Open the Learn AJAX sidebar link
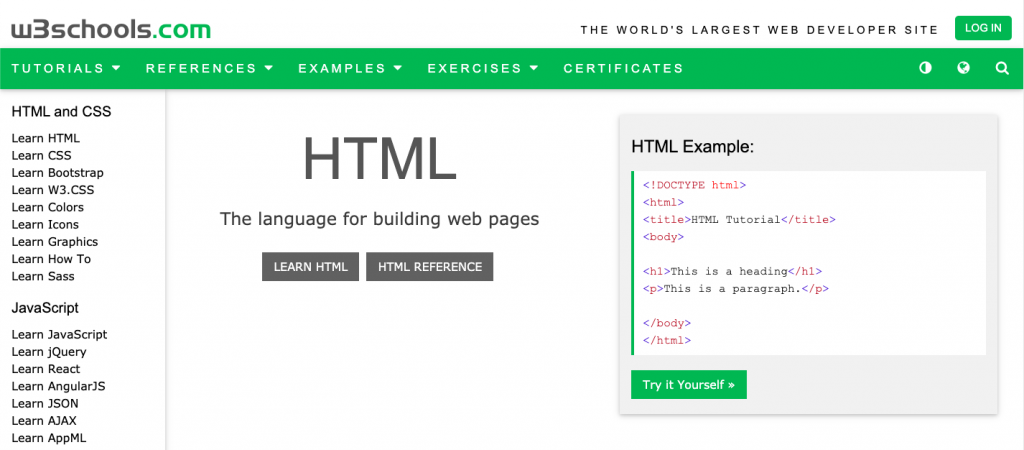The height and width of the screenshot is (450, 1024). pyautogui.click(x=44, y=421)
